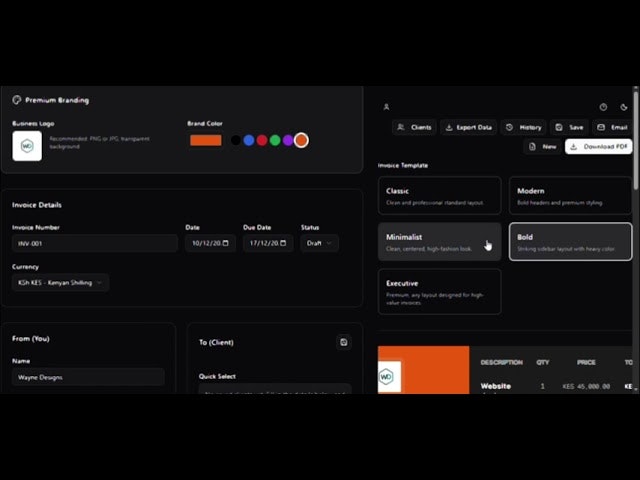Choose the Minimalist template
The width and height of the screenshot is (640, 480).
440,242
